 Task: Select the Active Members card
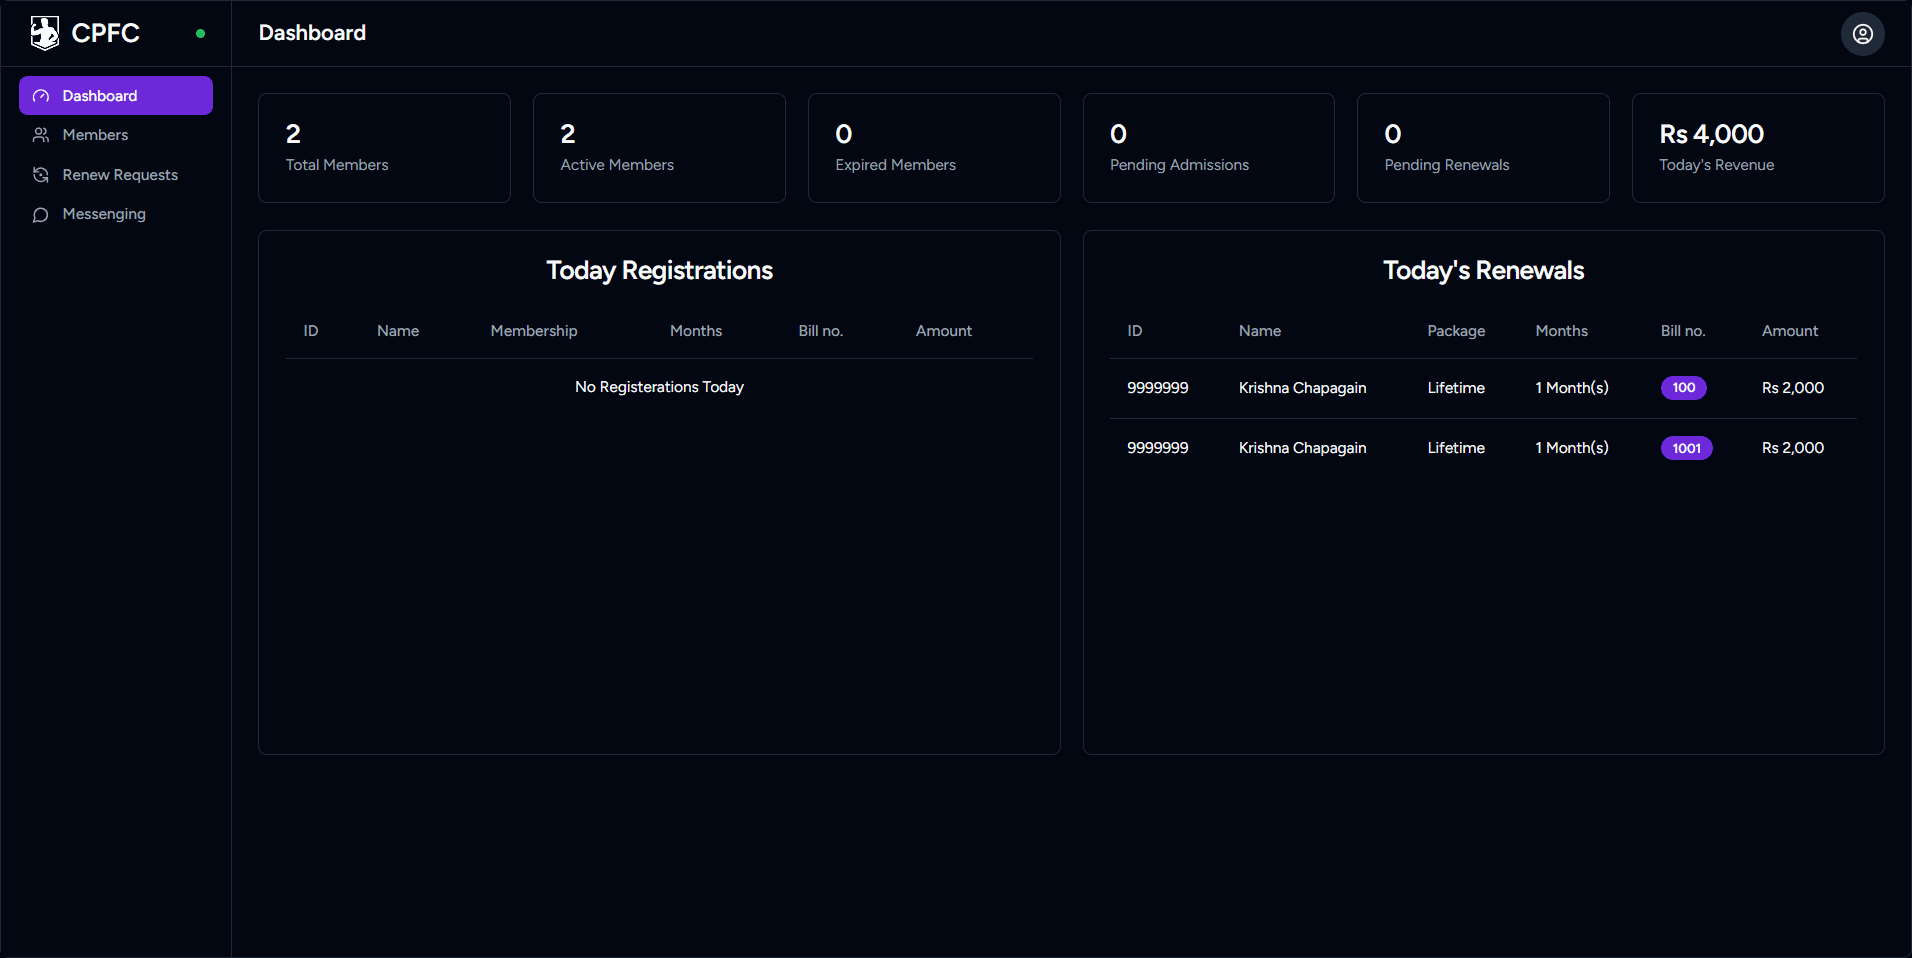(659, 148)
